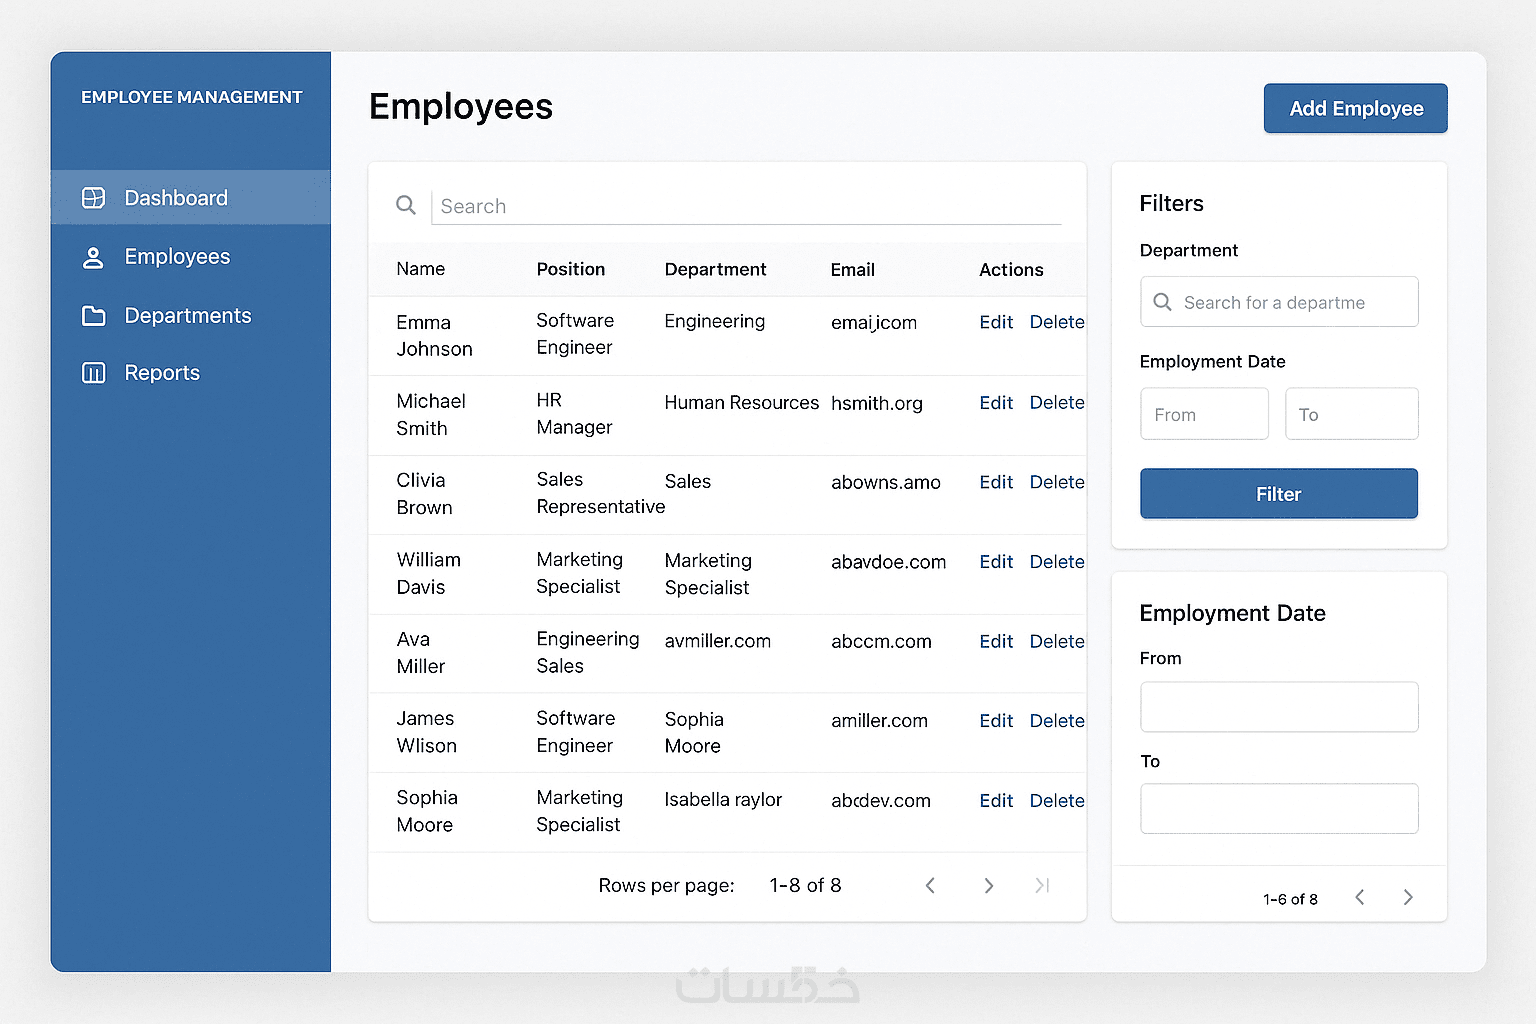Click the Actions column header
Viewport: 1536px width, 1024px height.
pos(1011,270)
